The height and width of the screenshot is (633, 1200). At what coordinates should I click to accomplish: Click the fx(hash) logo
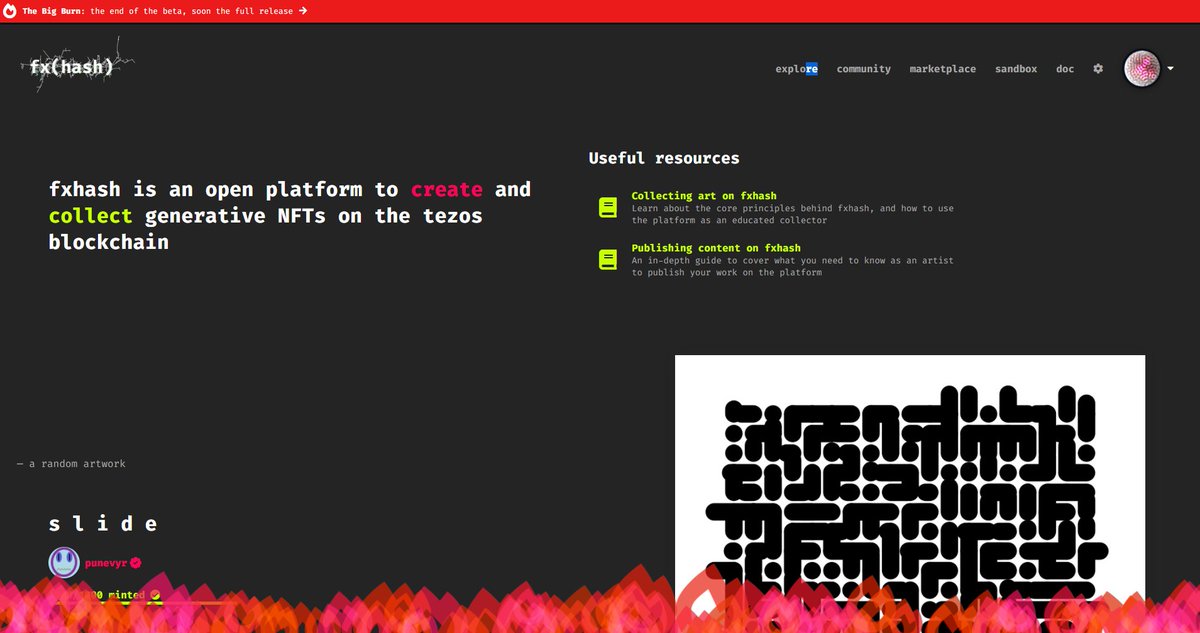(76, 68)
